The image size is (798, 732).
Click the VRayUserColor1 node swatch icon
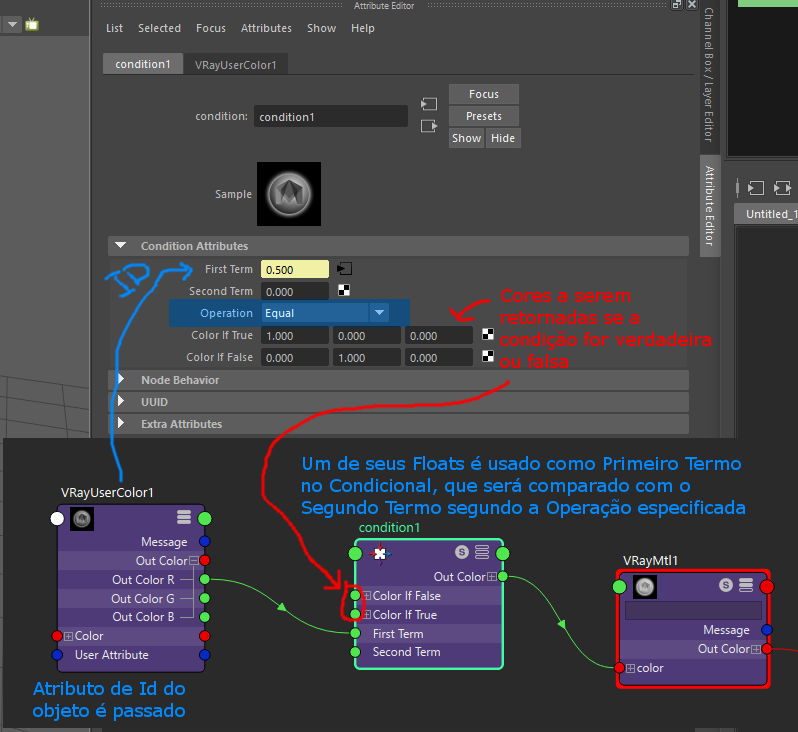[82, 518]
